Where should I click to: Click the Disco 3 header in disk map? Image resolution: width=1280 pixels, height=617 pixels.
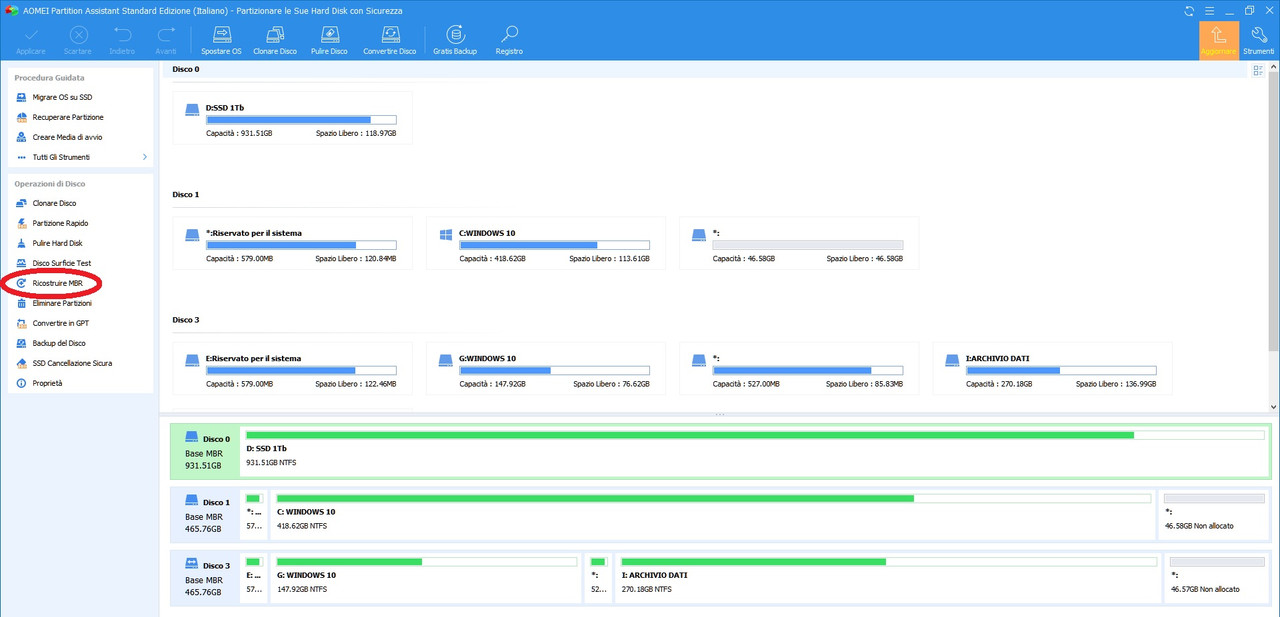coord(204,578)
